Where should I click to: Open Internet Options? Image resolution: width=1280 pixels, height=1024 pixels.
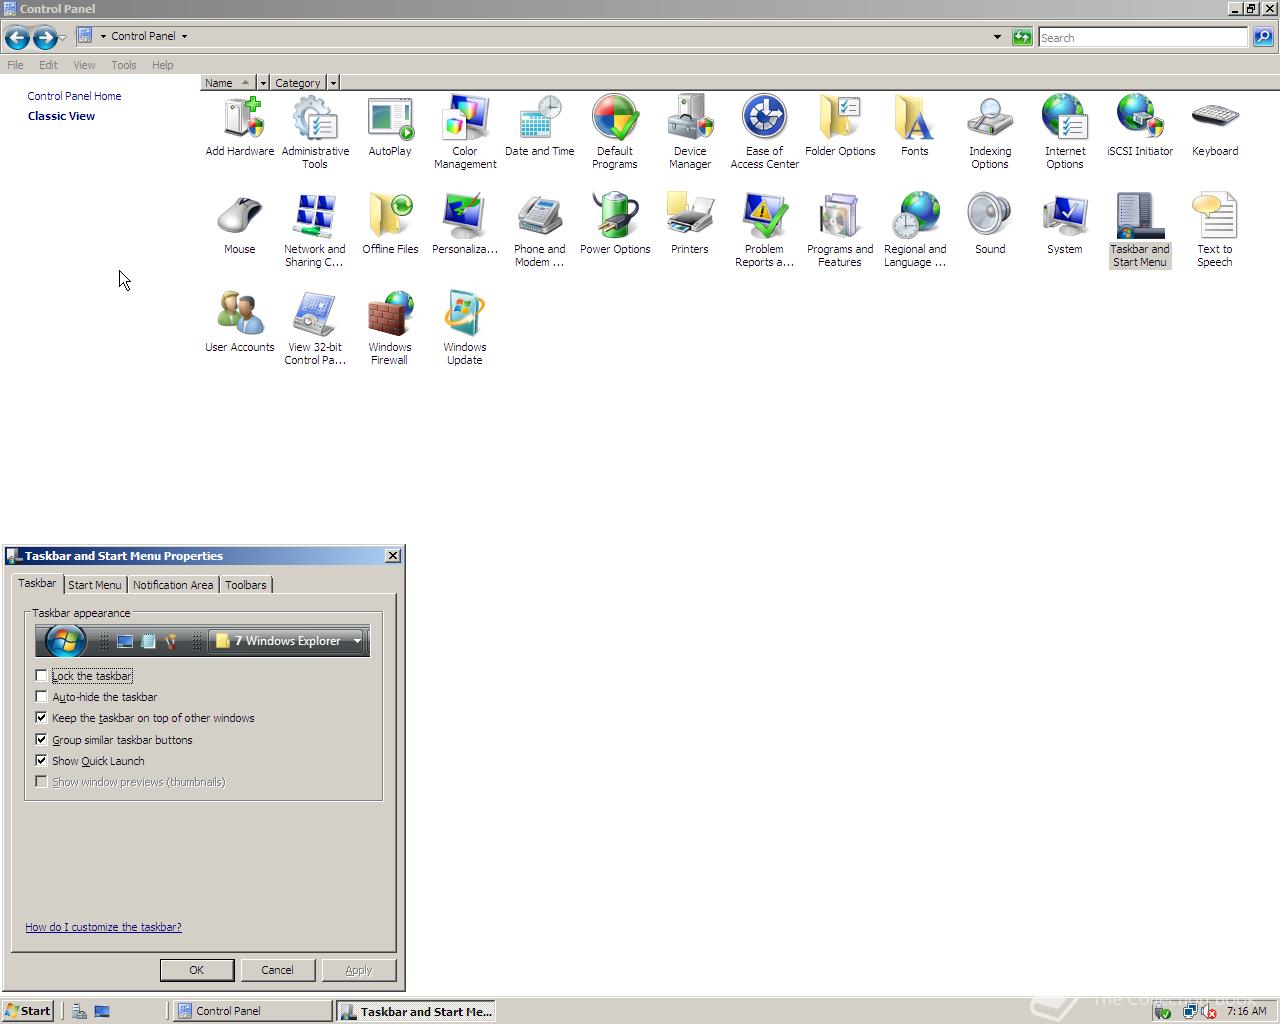pyautogui.click(x=1065, y=132)
